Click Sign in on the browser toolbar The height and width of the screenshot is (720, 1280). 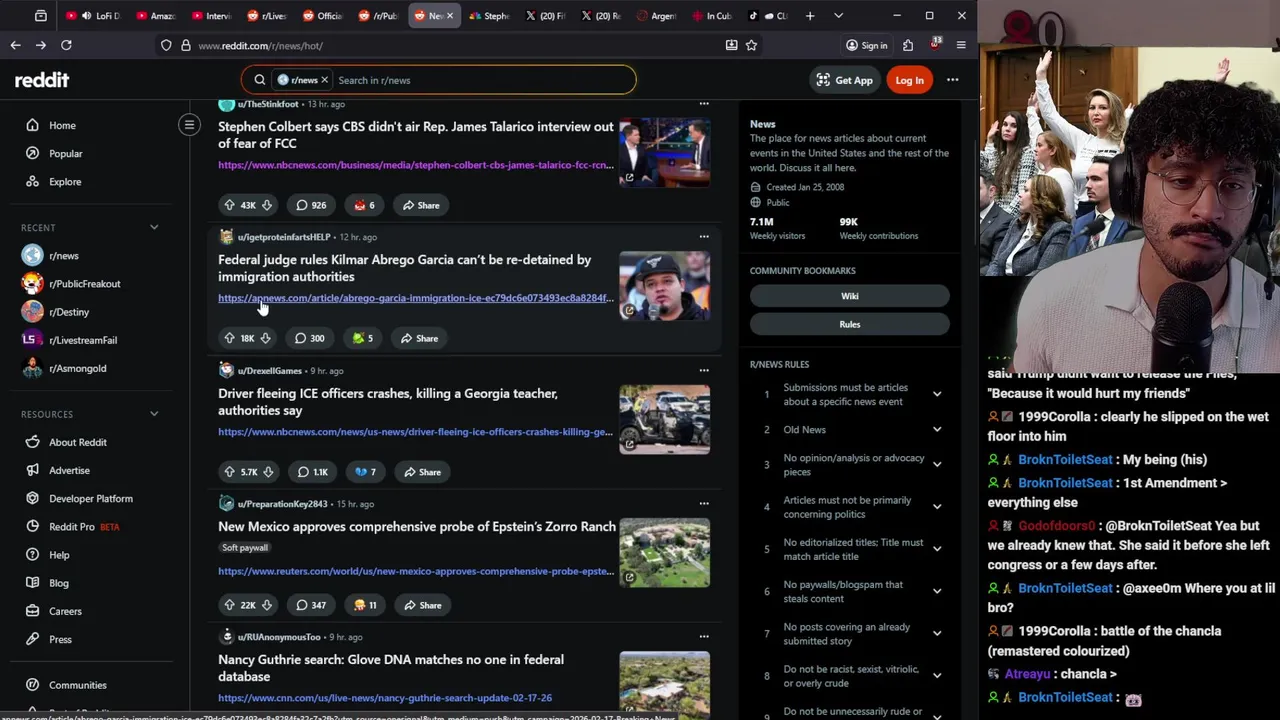(x=866, y=45)
